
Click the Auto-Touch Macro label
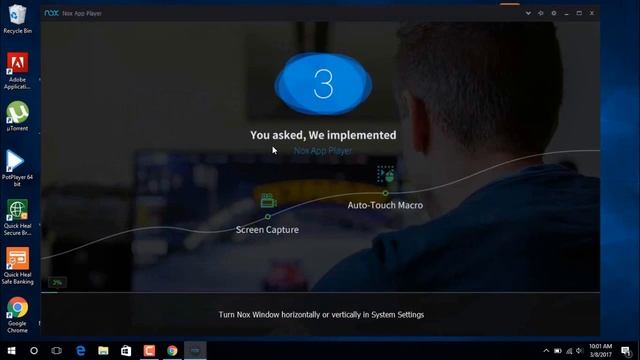point(385,205)
